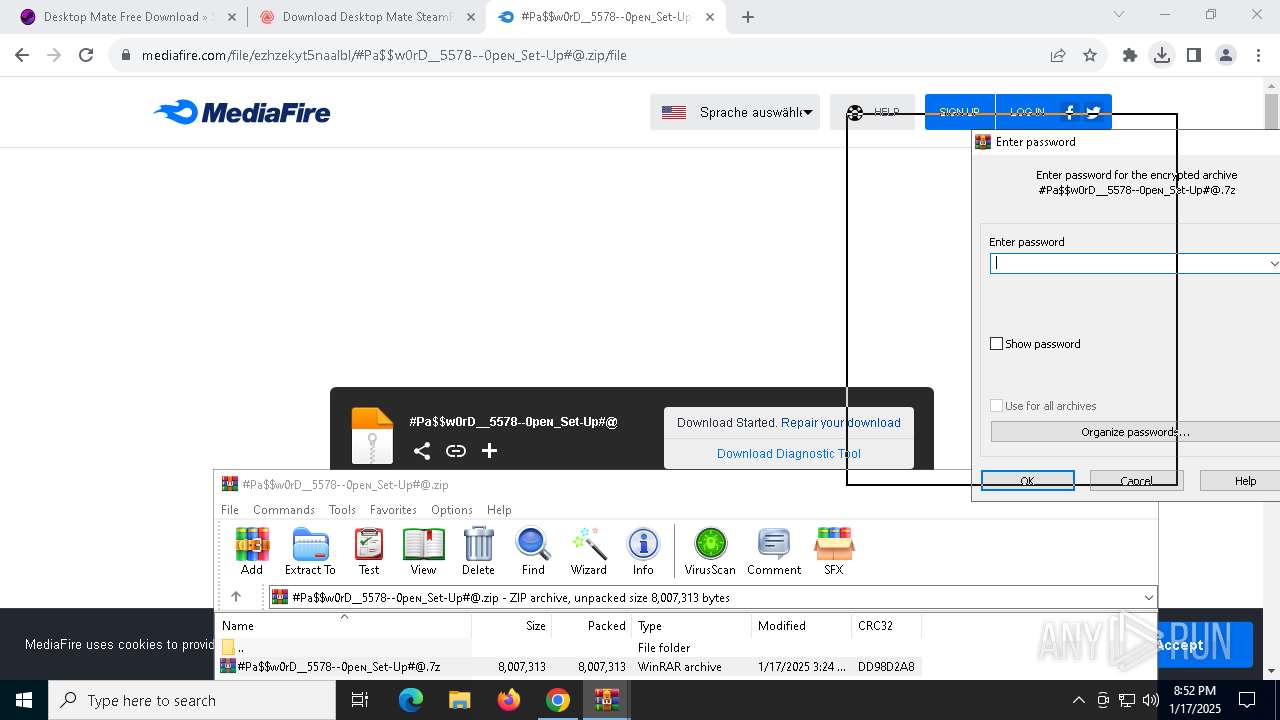
Task: Expand the WinRAR address path dropdown
Action: click(x=1148, y=597)
